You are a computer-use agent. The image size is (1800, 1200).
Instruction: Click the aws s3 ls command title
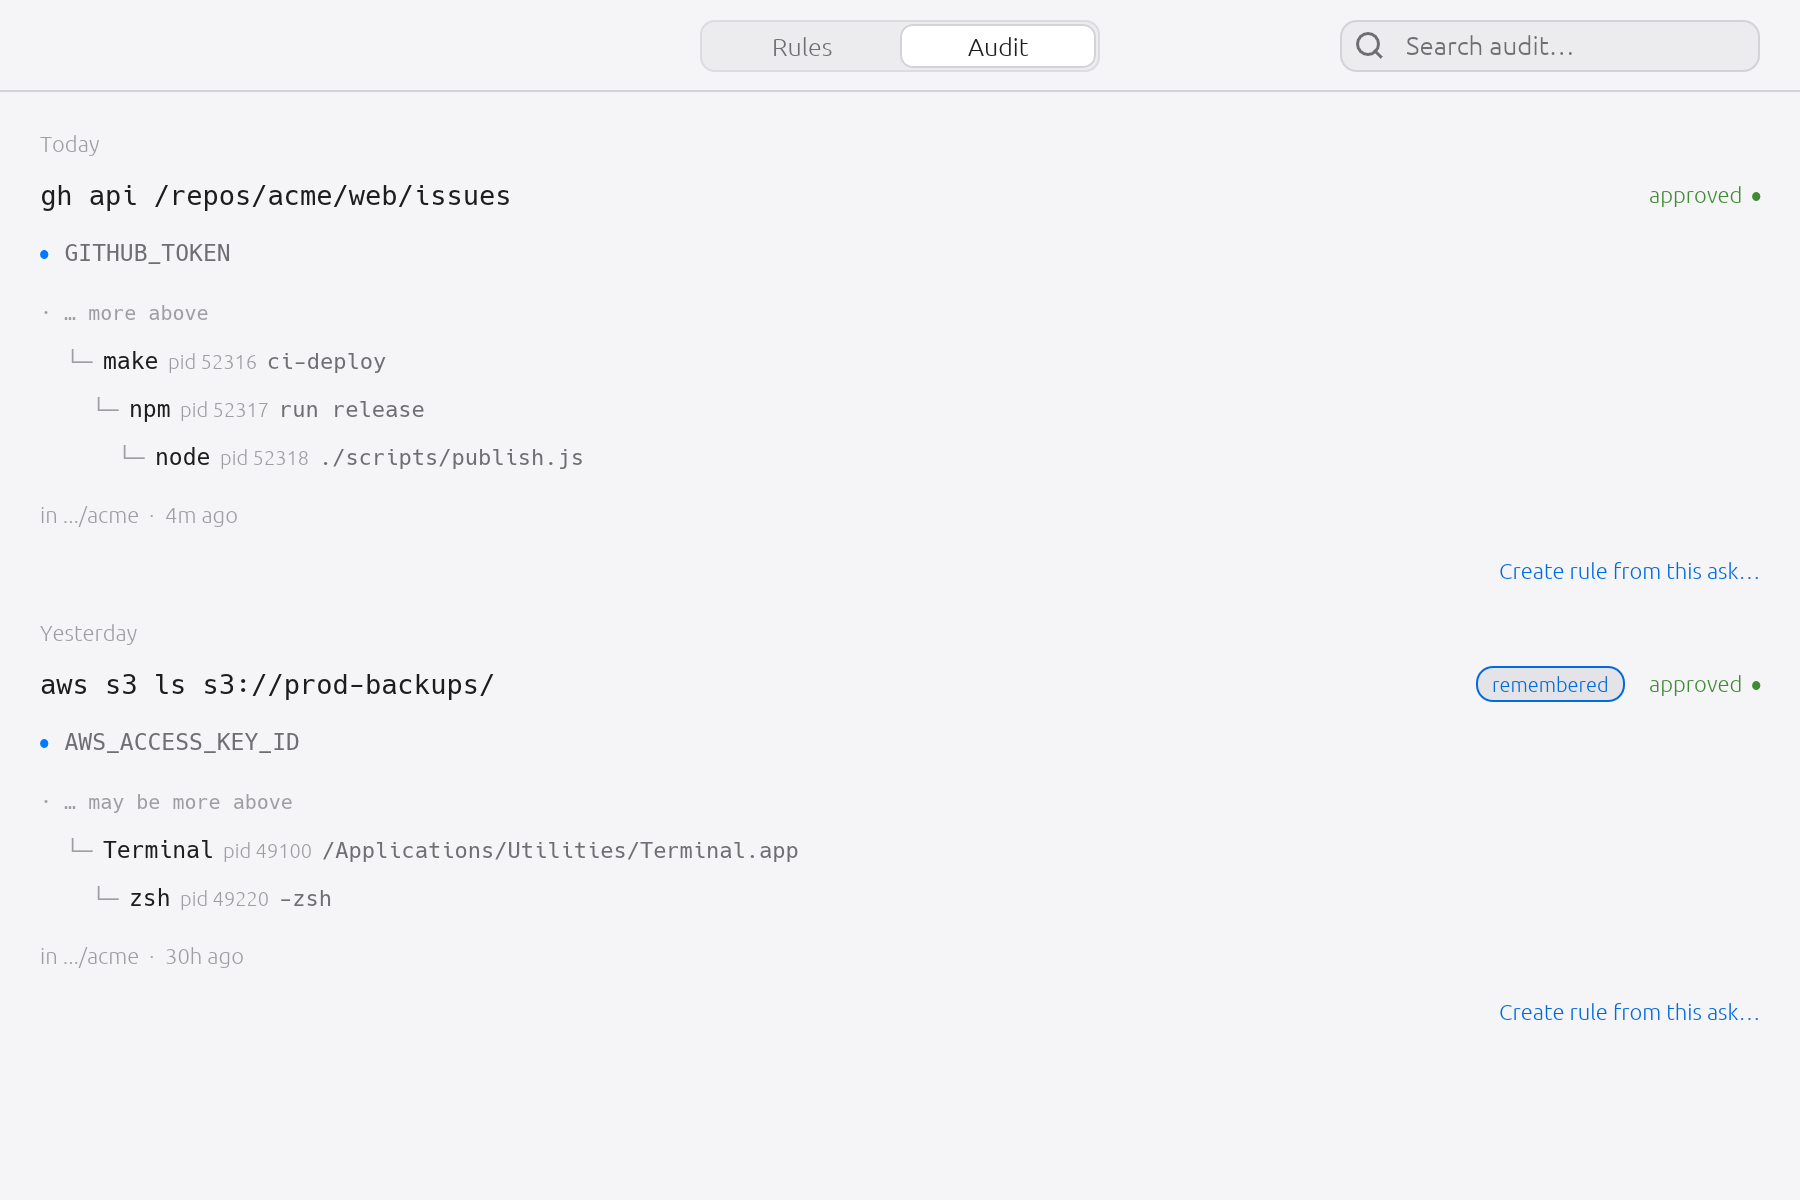point(267,685)
